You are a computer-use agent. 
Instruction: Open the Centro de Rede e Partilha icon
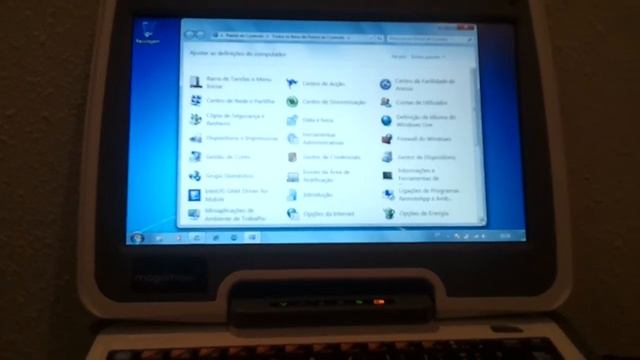(x=196, y=100)
